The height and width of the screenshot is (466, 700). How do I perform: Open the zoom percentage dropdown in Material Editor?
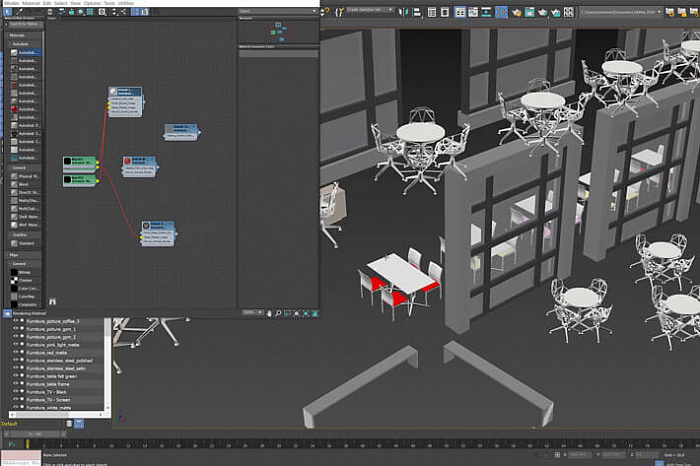[252, 312]
